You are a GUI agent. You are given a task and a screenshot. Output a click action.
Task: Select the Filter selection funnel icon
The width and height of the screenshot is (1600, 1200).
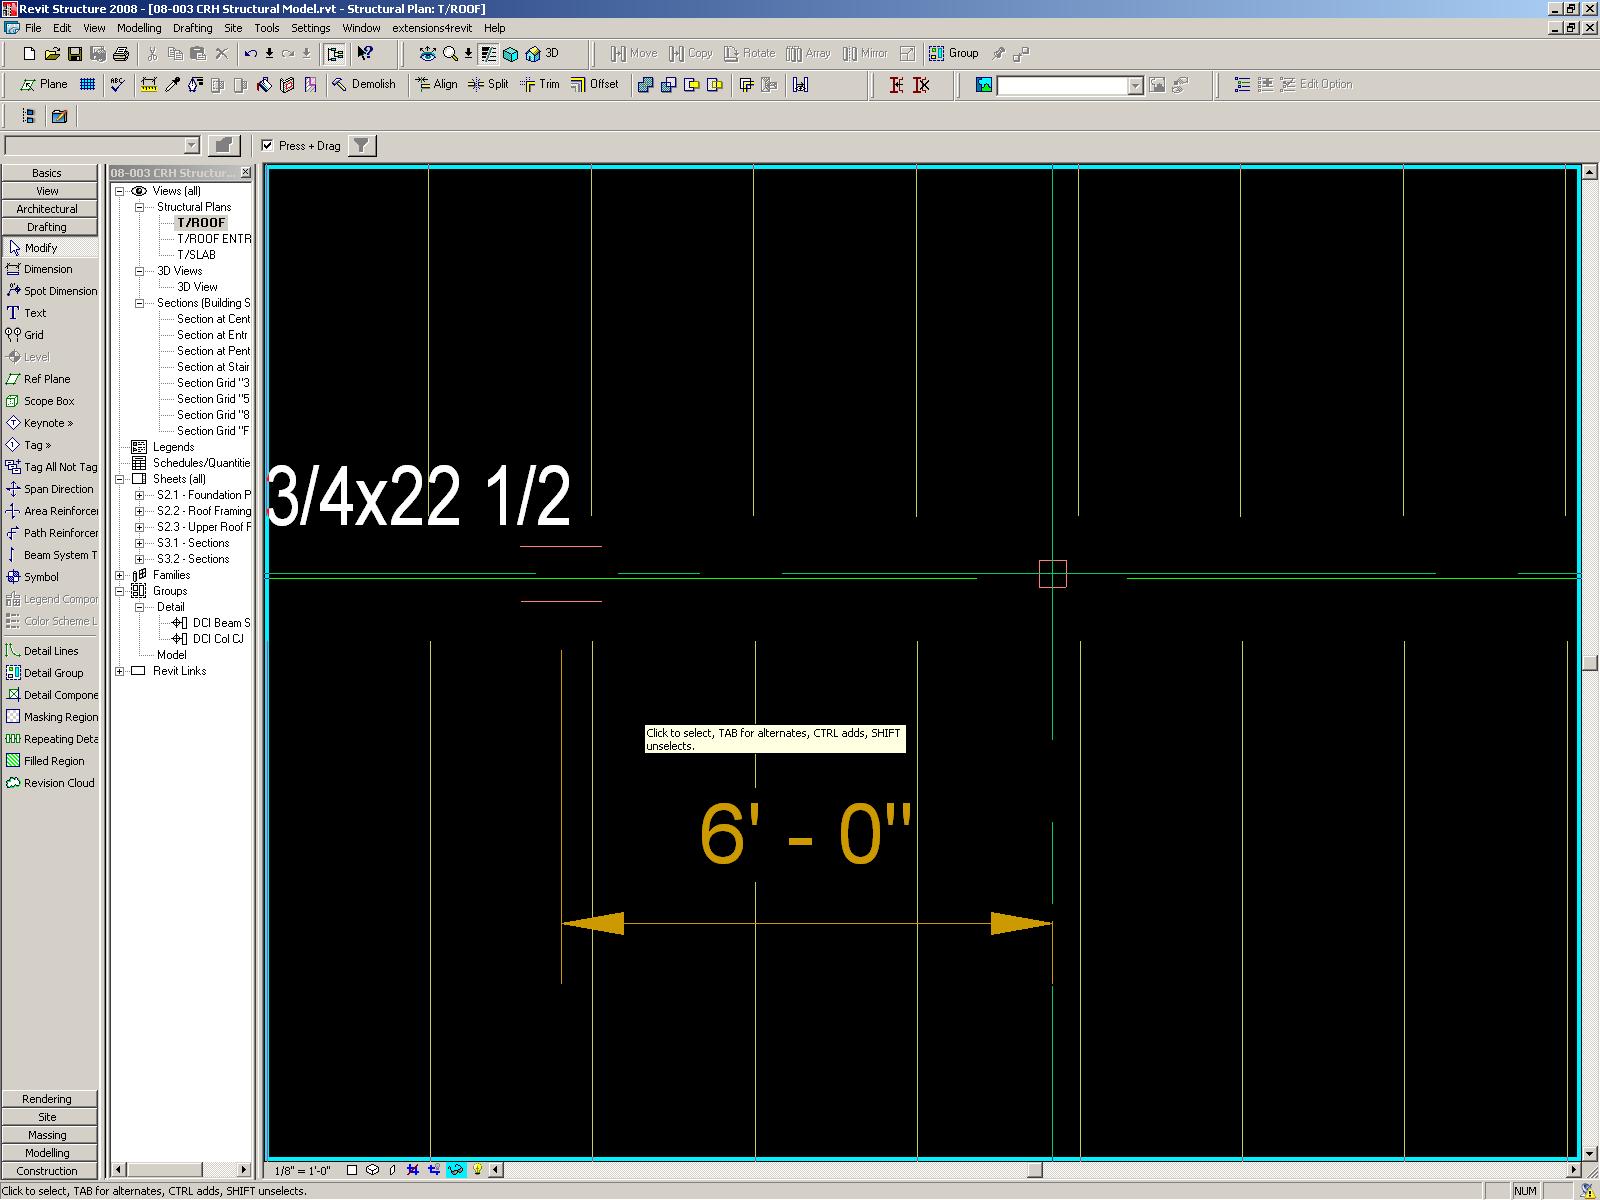362,146
